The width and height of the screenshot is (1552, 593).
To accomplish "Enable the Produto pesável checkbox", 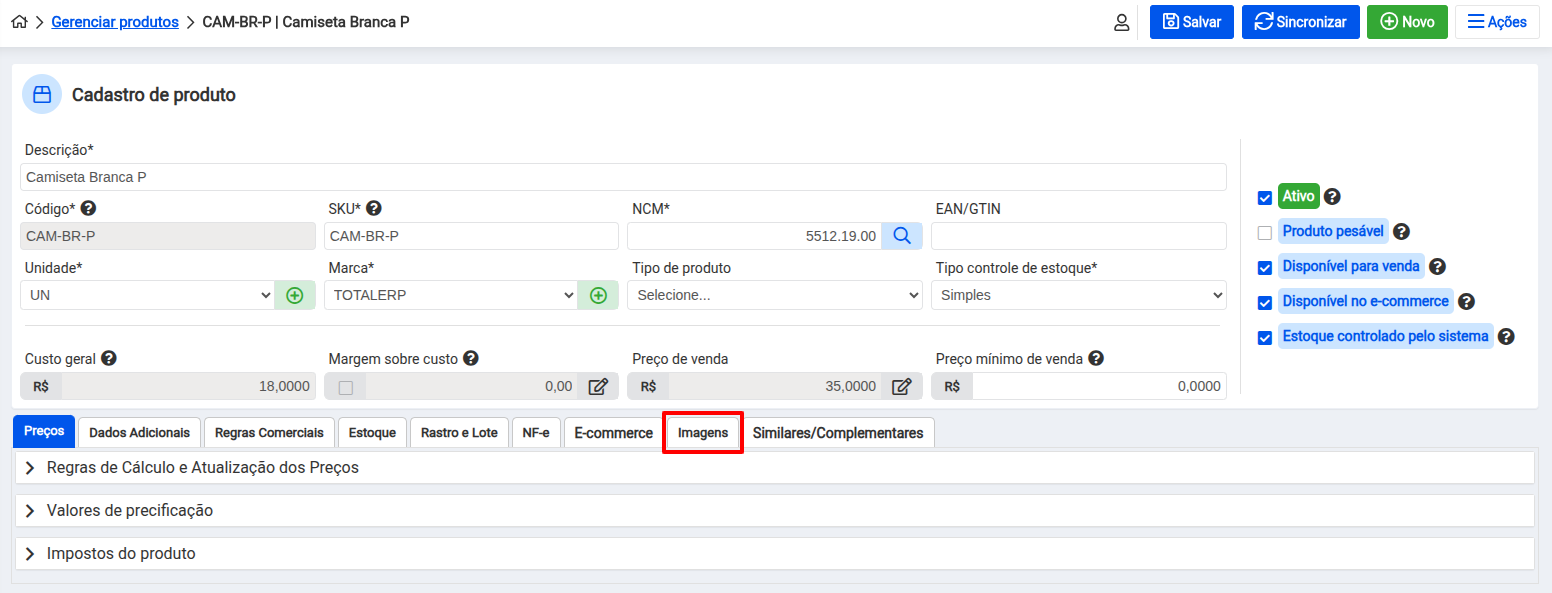I will pos(1265,233).
